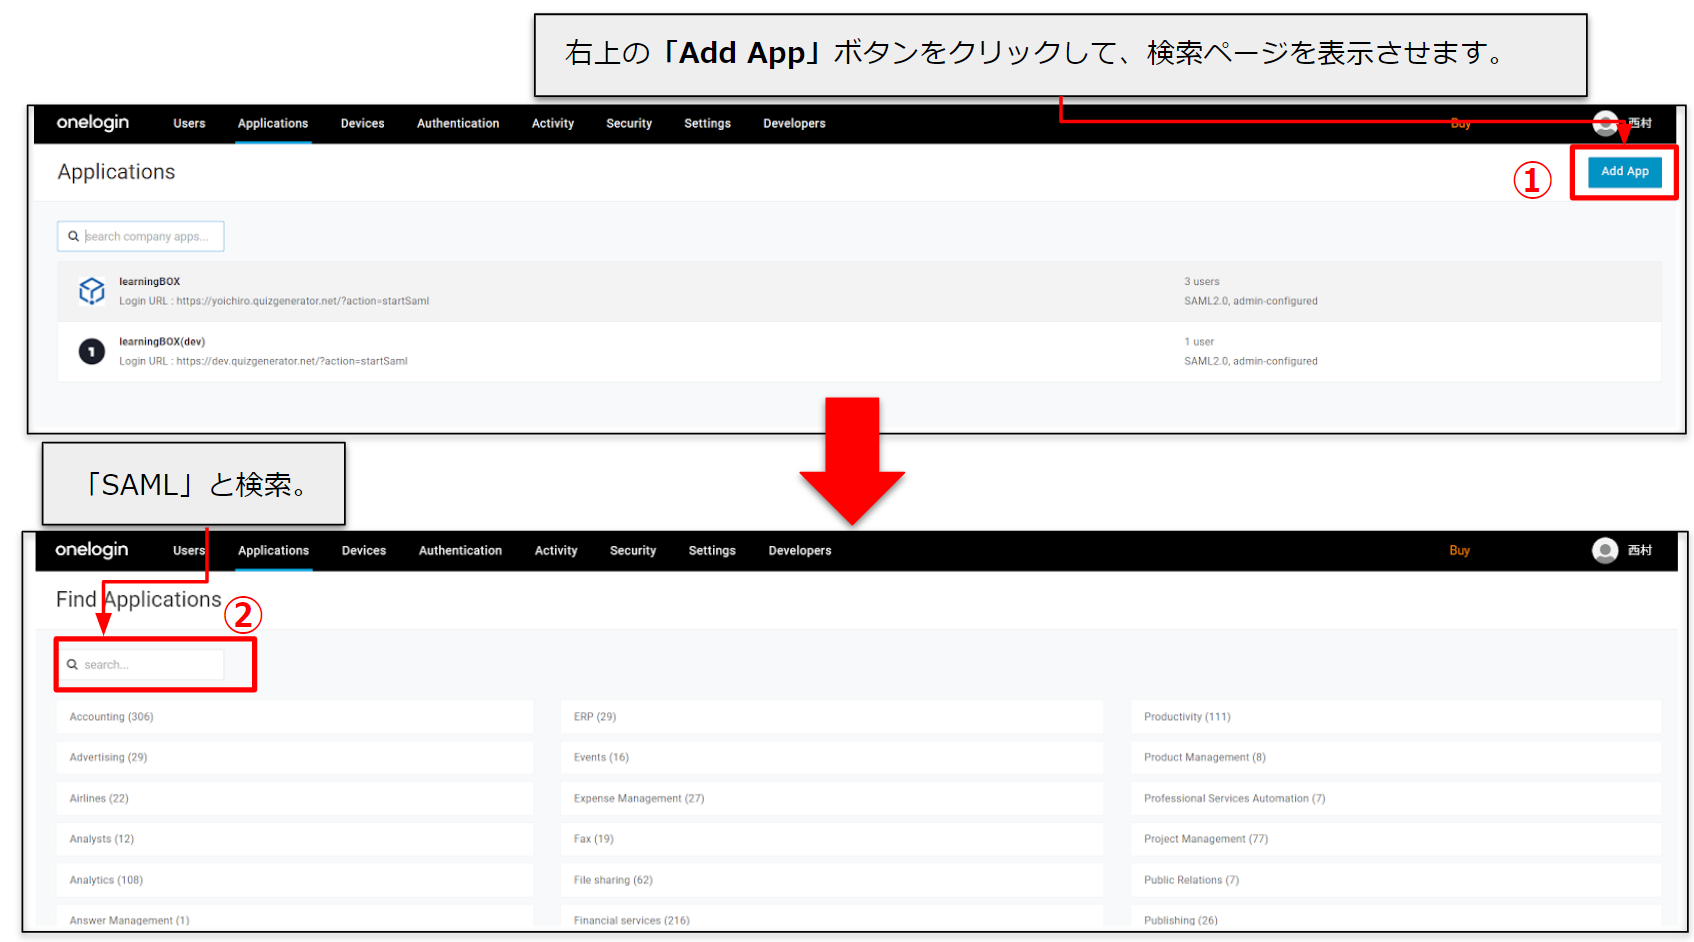Open the Security menu in the Find Applications screenshot
The image size is (1694, 942).
pos(633,550)
